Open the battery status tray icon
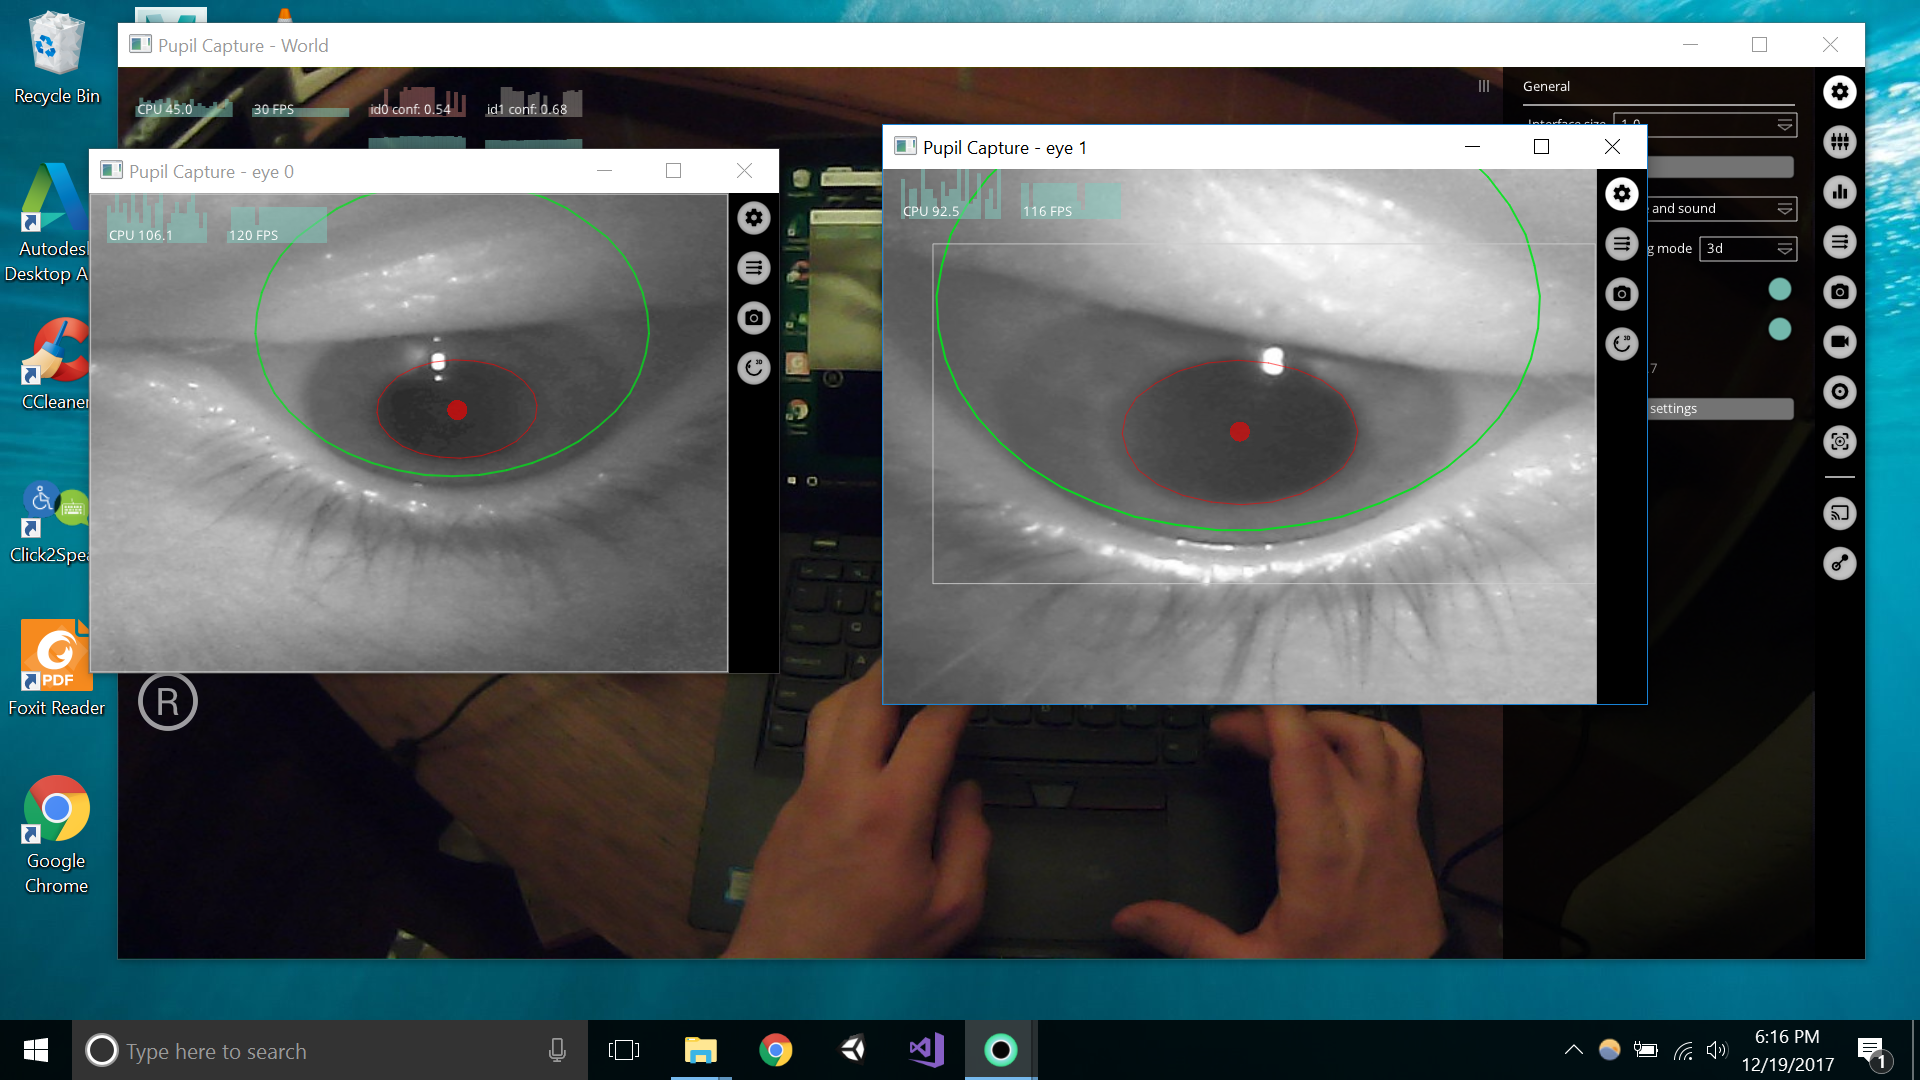 1645,1050
